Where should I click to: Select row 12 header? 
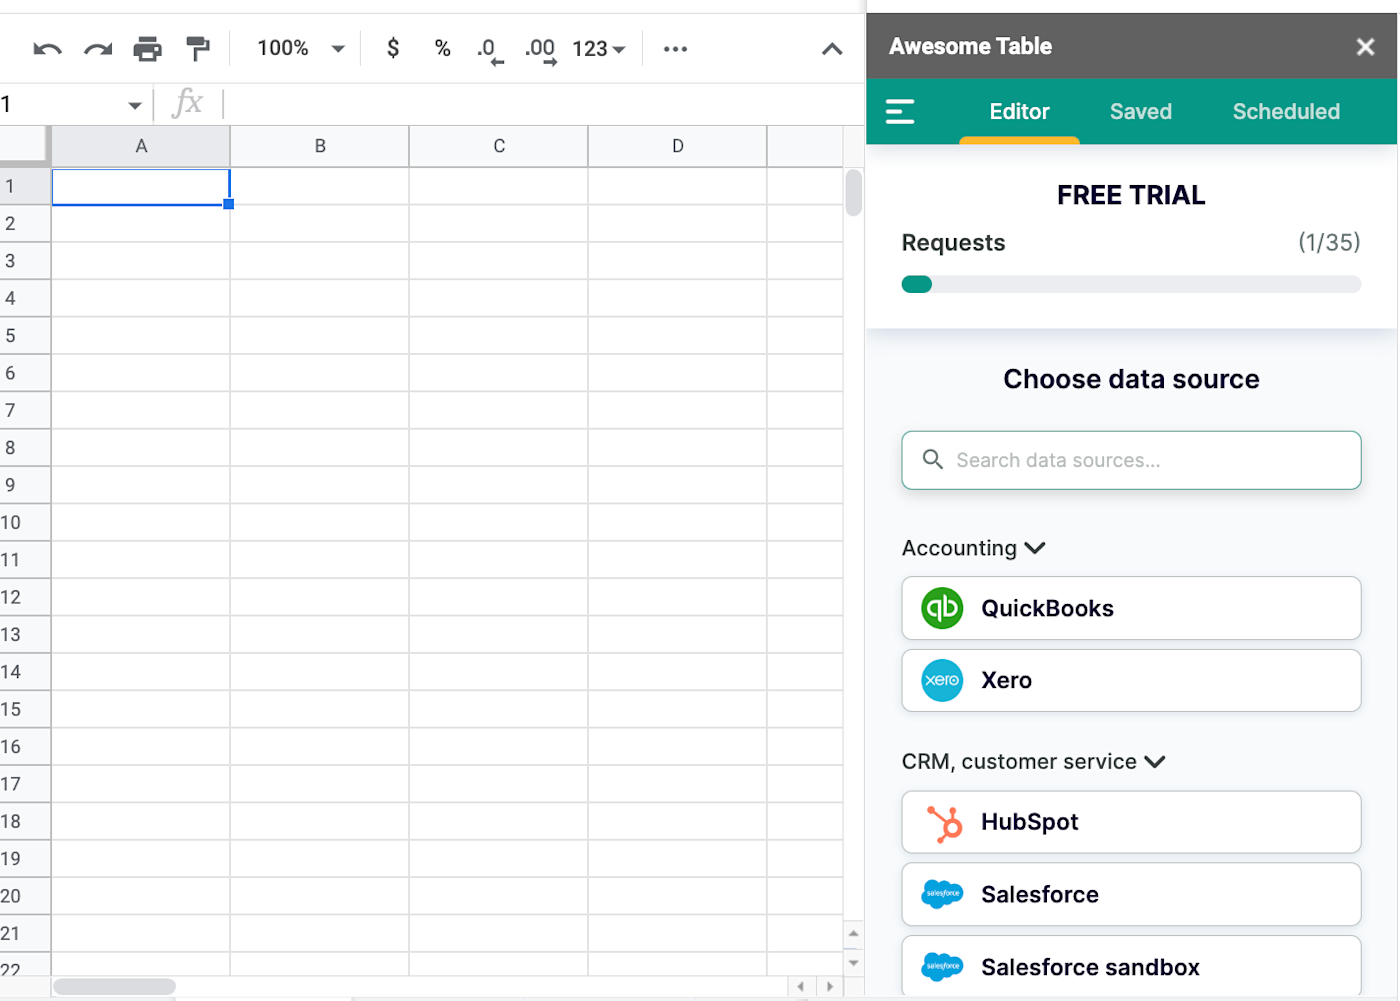click(25, 597)
